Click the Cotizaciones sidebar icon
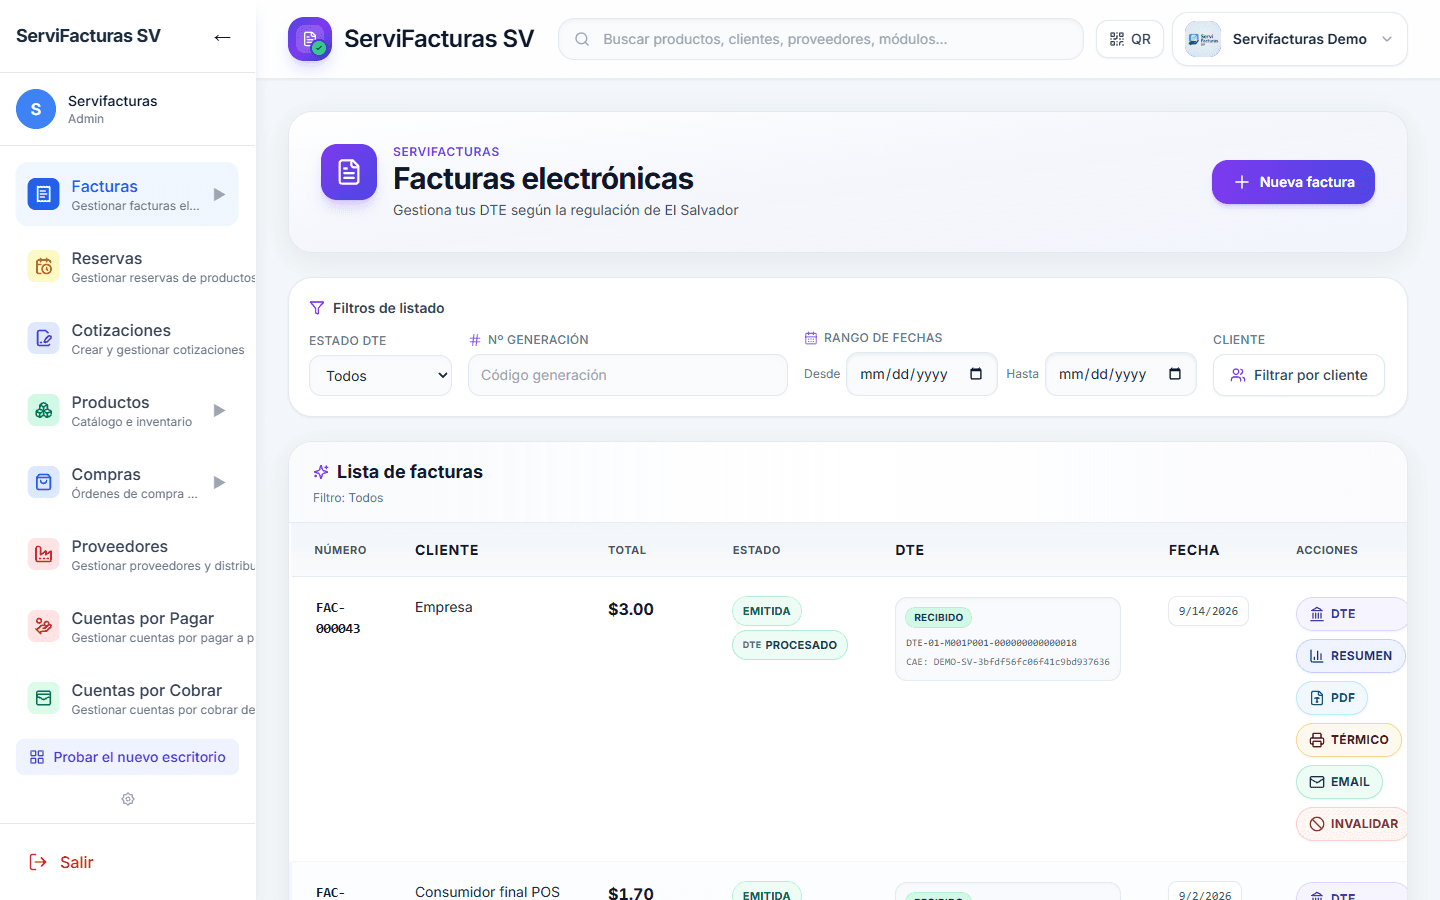Viewport: 1440px width, 900px height. 43,338
